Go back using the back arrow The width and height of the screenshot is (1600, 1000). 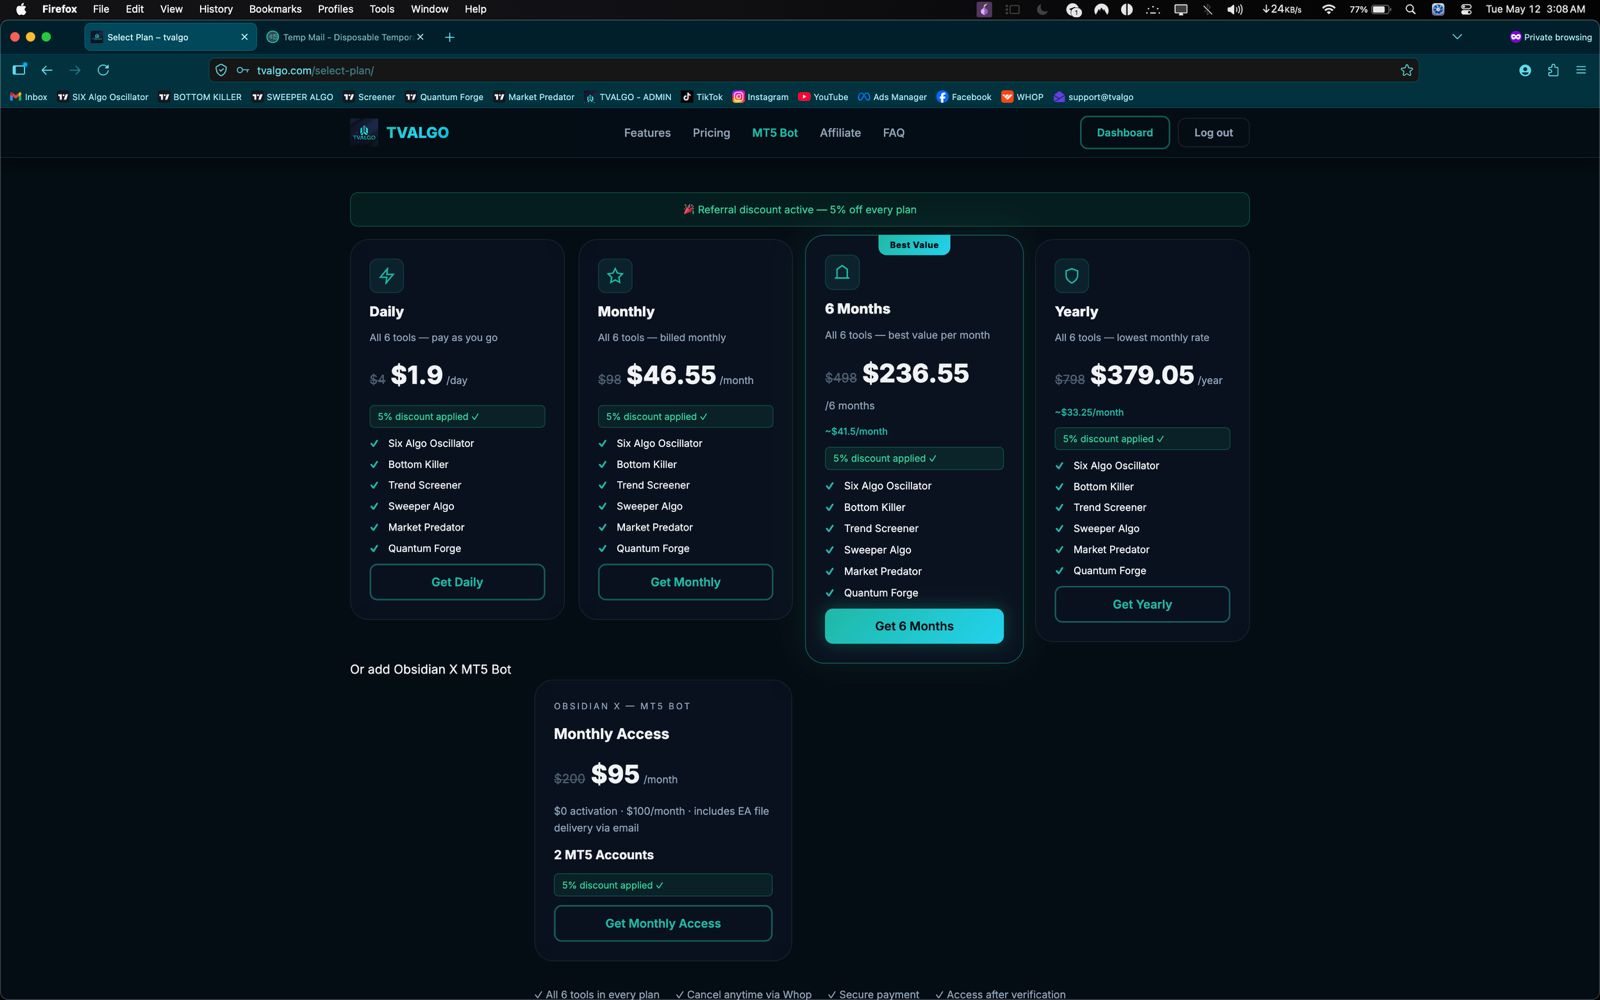(x=47, y=70)
